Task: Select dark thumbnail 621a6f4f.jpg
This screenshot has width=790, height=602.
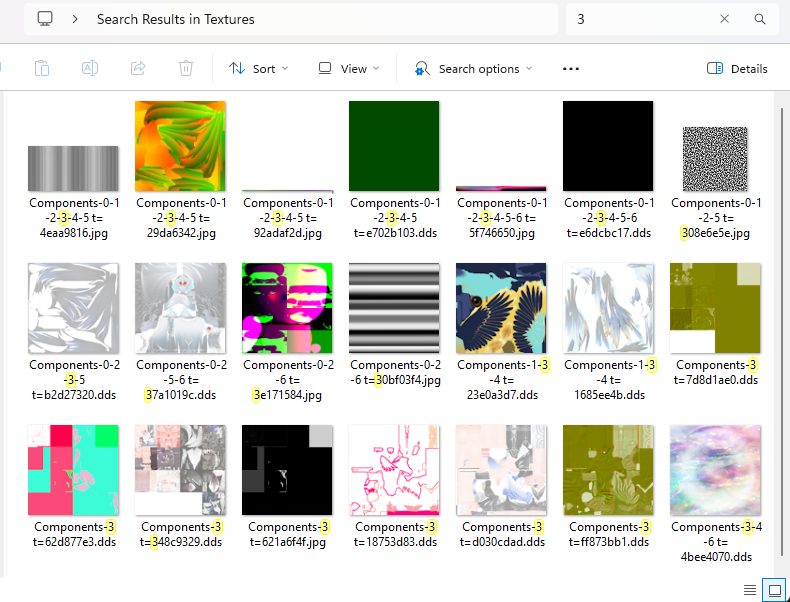Action: tap(287, 470)
